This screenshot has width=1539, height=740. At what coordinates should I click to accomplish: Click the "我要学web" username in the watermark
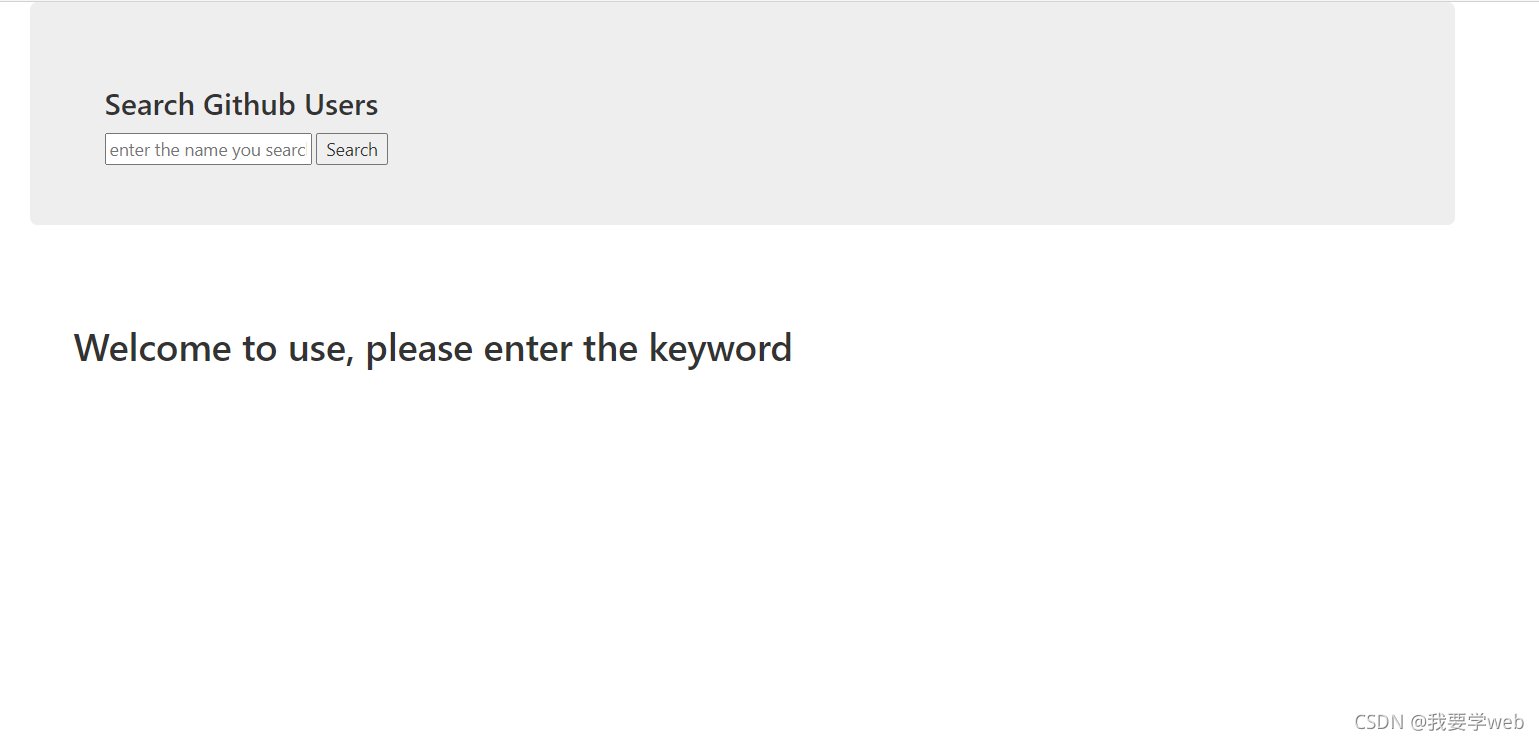coord(1476,722)
